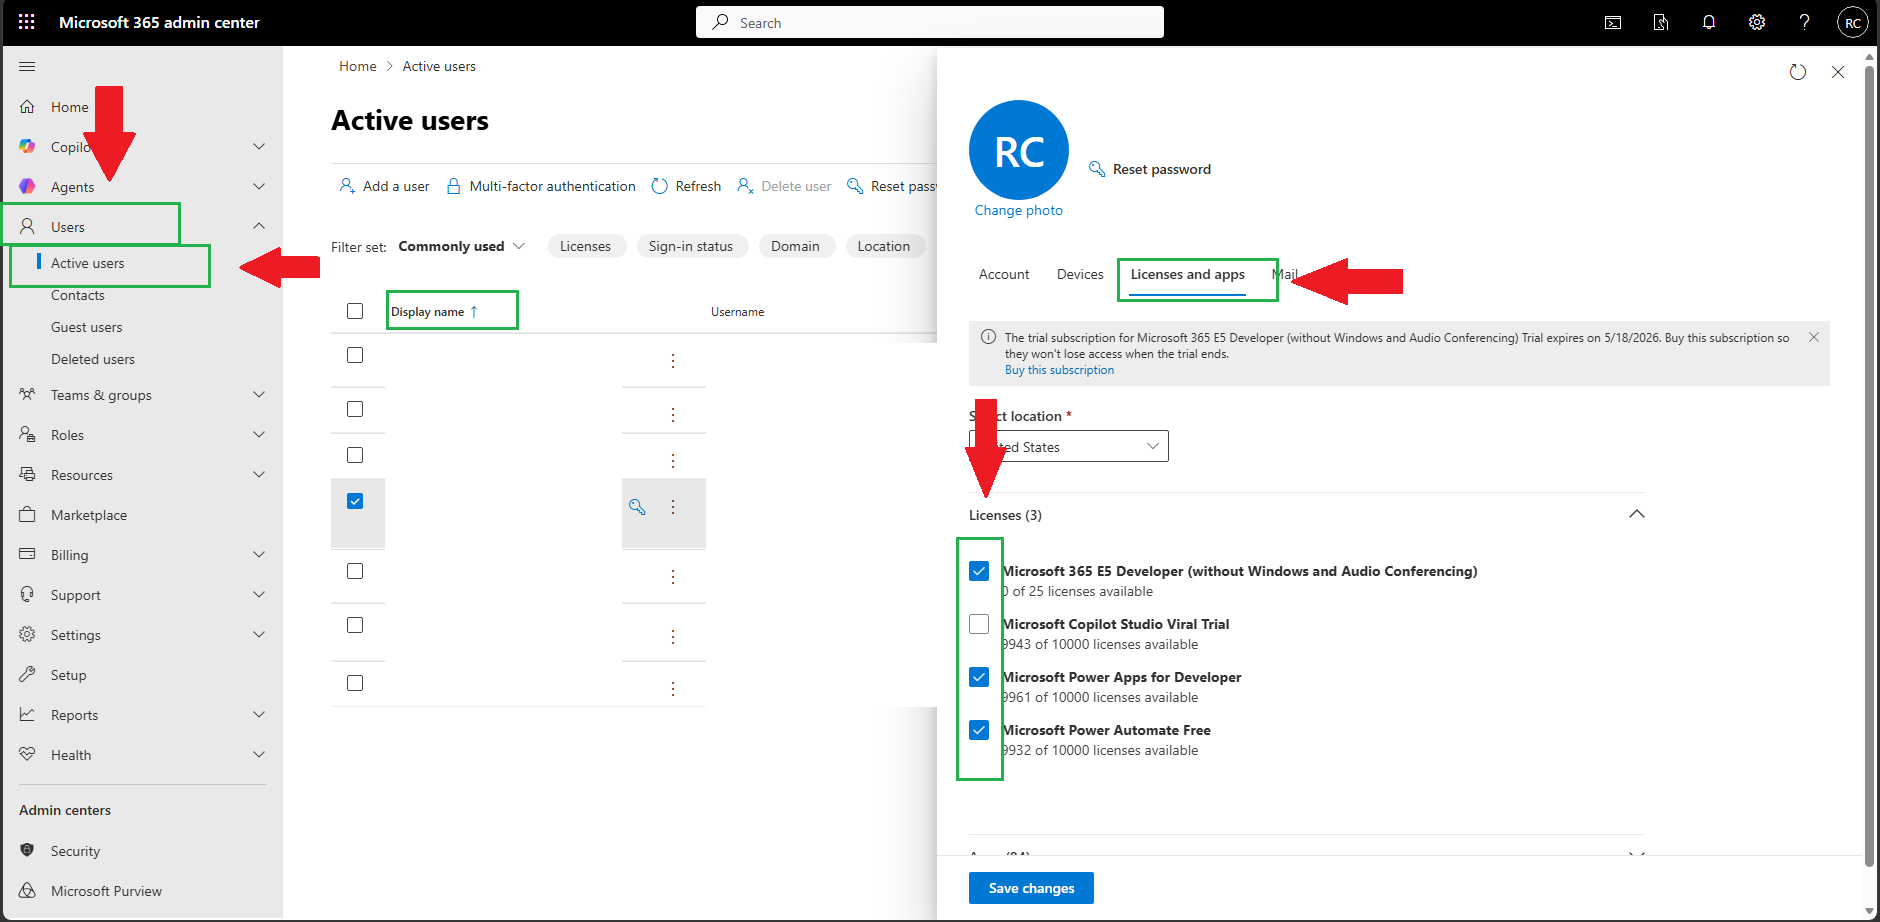
Task: Click the Reset password link in panel
Action: point(1150,169)
